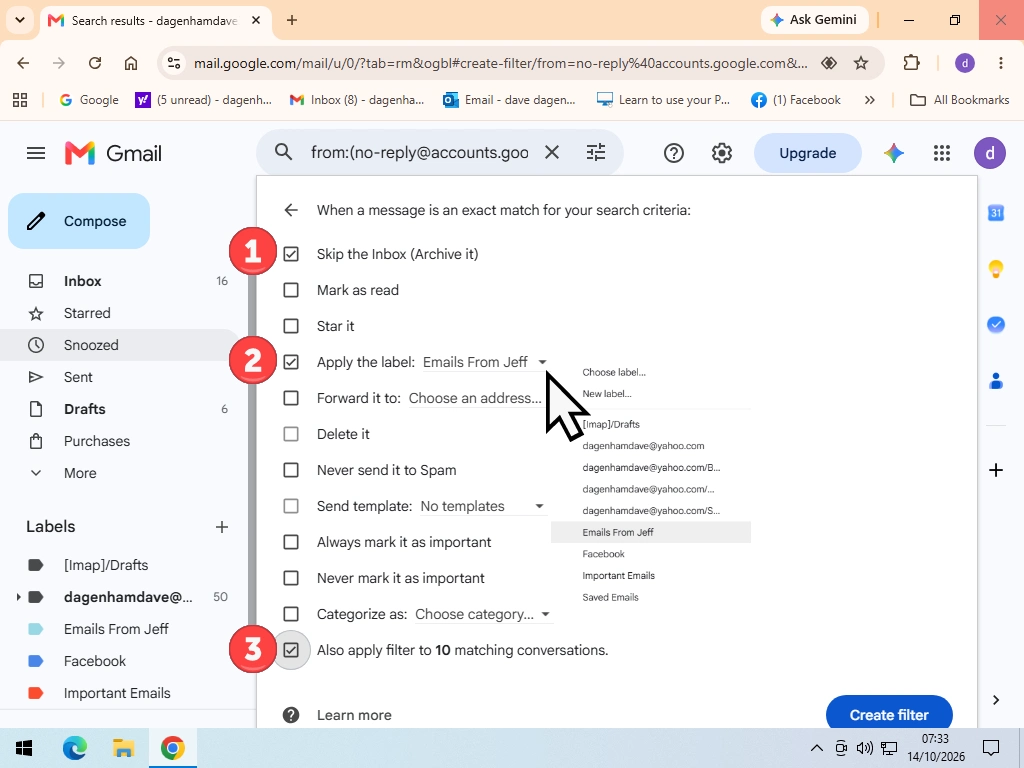The width and height of the screenshot is (1024, 768).
Task: Click the Compose button
Action: 79,221
